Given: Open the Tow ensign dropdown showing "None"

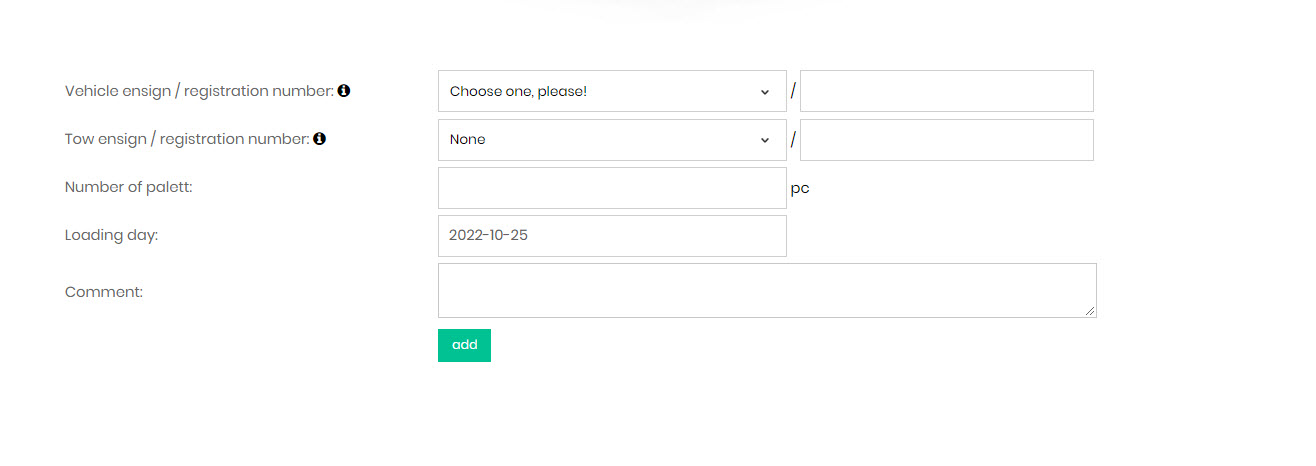Looking at the screenshot, I should click(600, 140).
